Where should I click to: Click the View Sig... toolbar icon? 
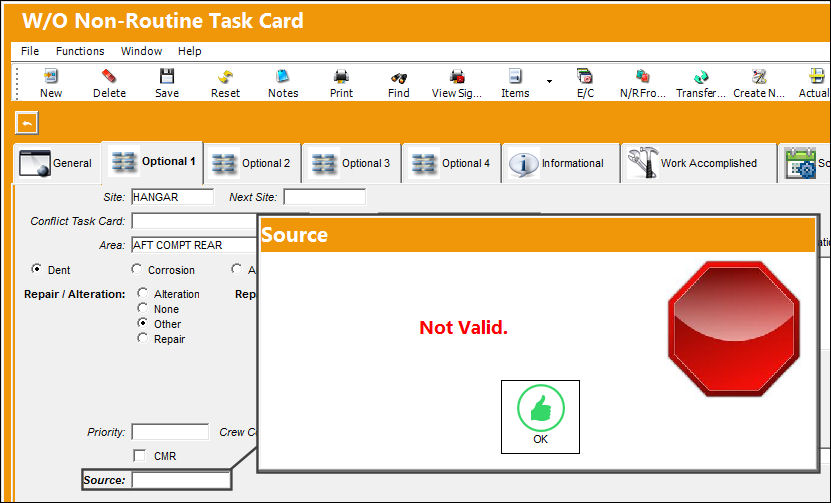pos(457,77)
